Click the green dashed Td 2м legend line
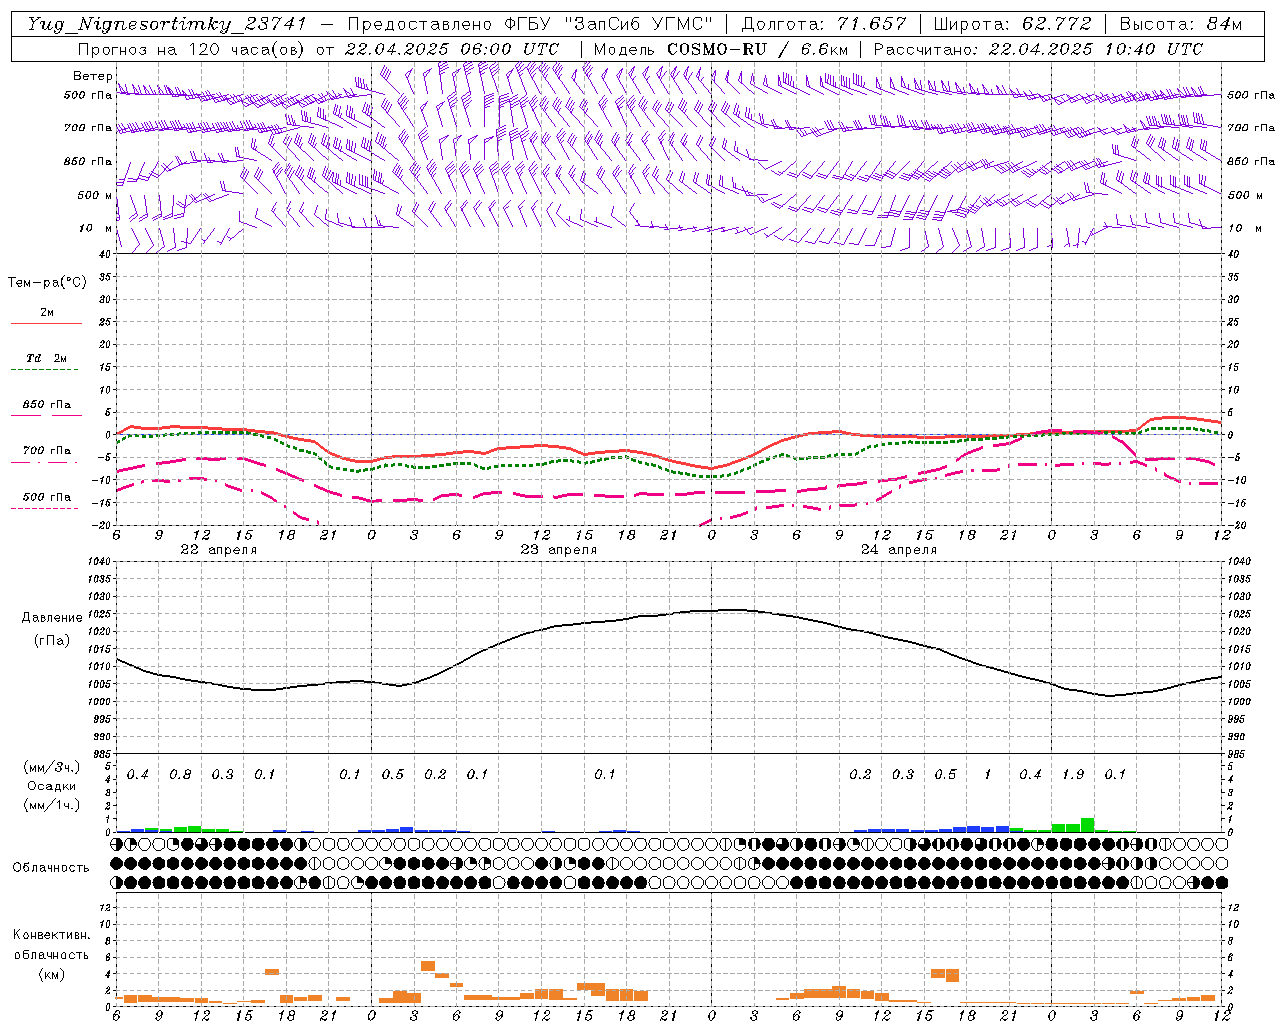Viewport: 1280px width, 1024px height. tap(45, 369)
